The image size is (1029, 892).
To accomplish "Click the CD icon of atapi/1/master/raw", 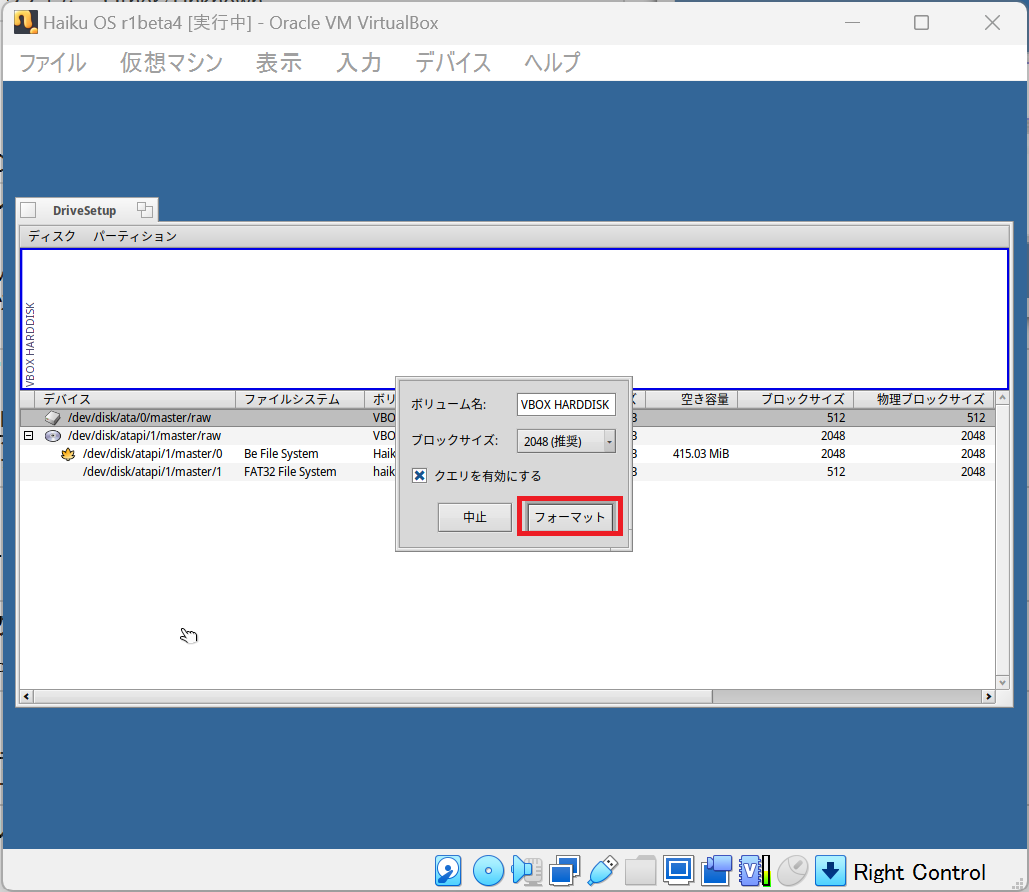I will (52, 436).
